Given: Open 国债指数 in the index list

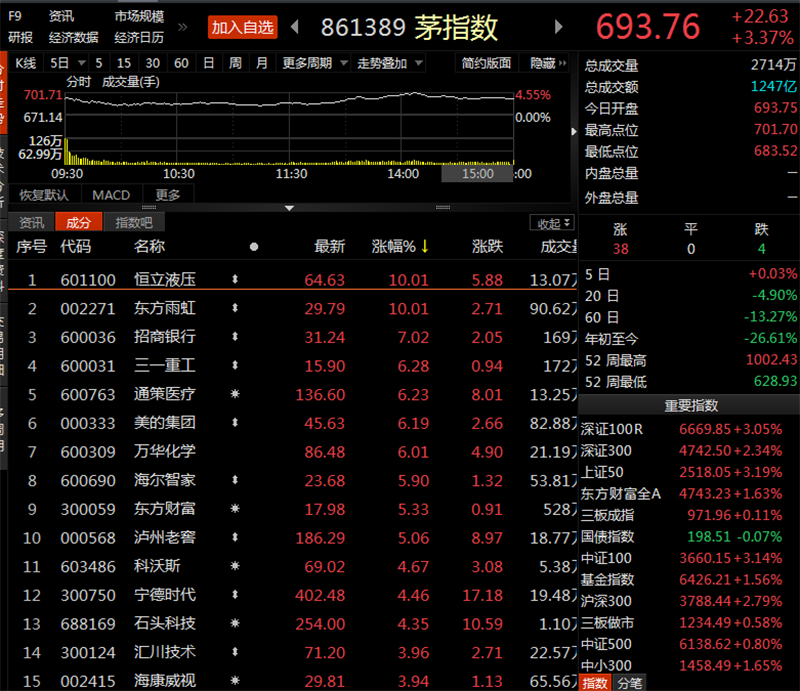Looking at the screenshot, I should [x=608, y=536].
